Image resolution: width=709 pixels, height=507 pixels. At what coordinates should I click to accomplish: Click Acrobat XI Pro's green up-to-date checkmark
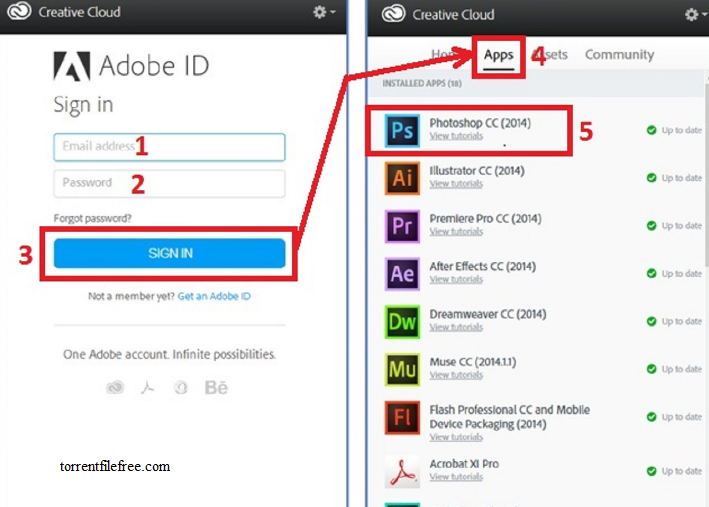[651, 471]
